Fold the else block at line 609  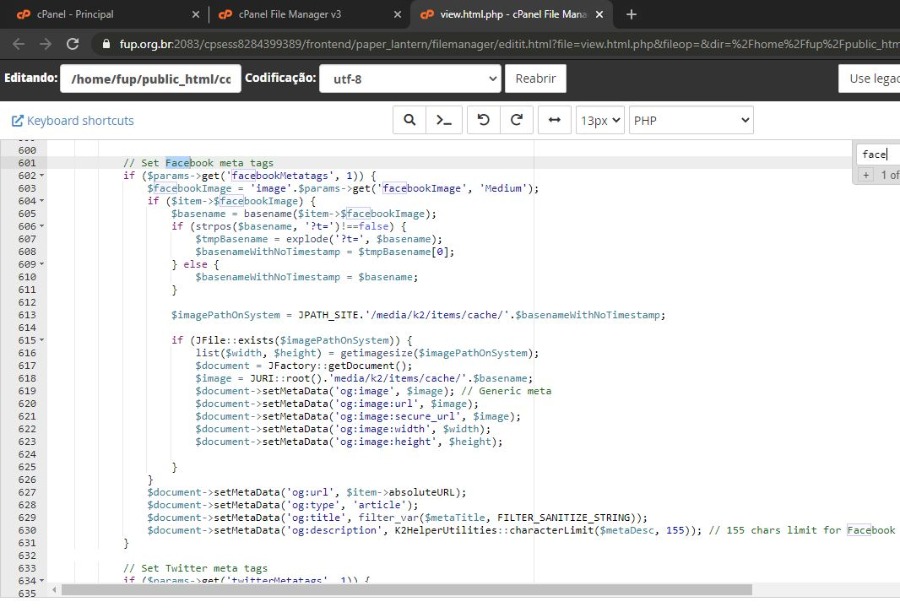(42, 264)
